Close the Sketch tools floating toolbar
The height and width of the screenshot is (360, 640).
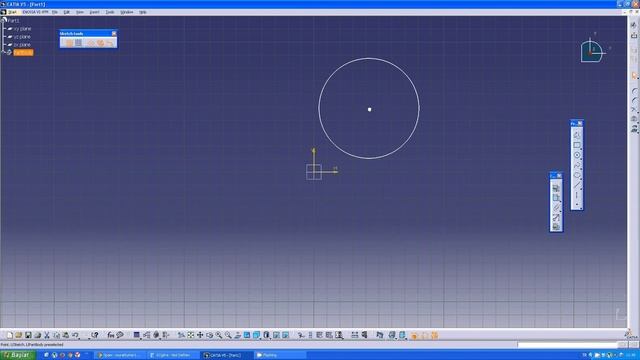click(114, 33)
